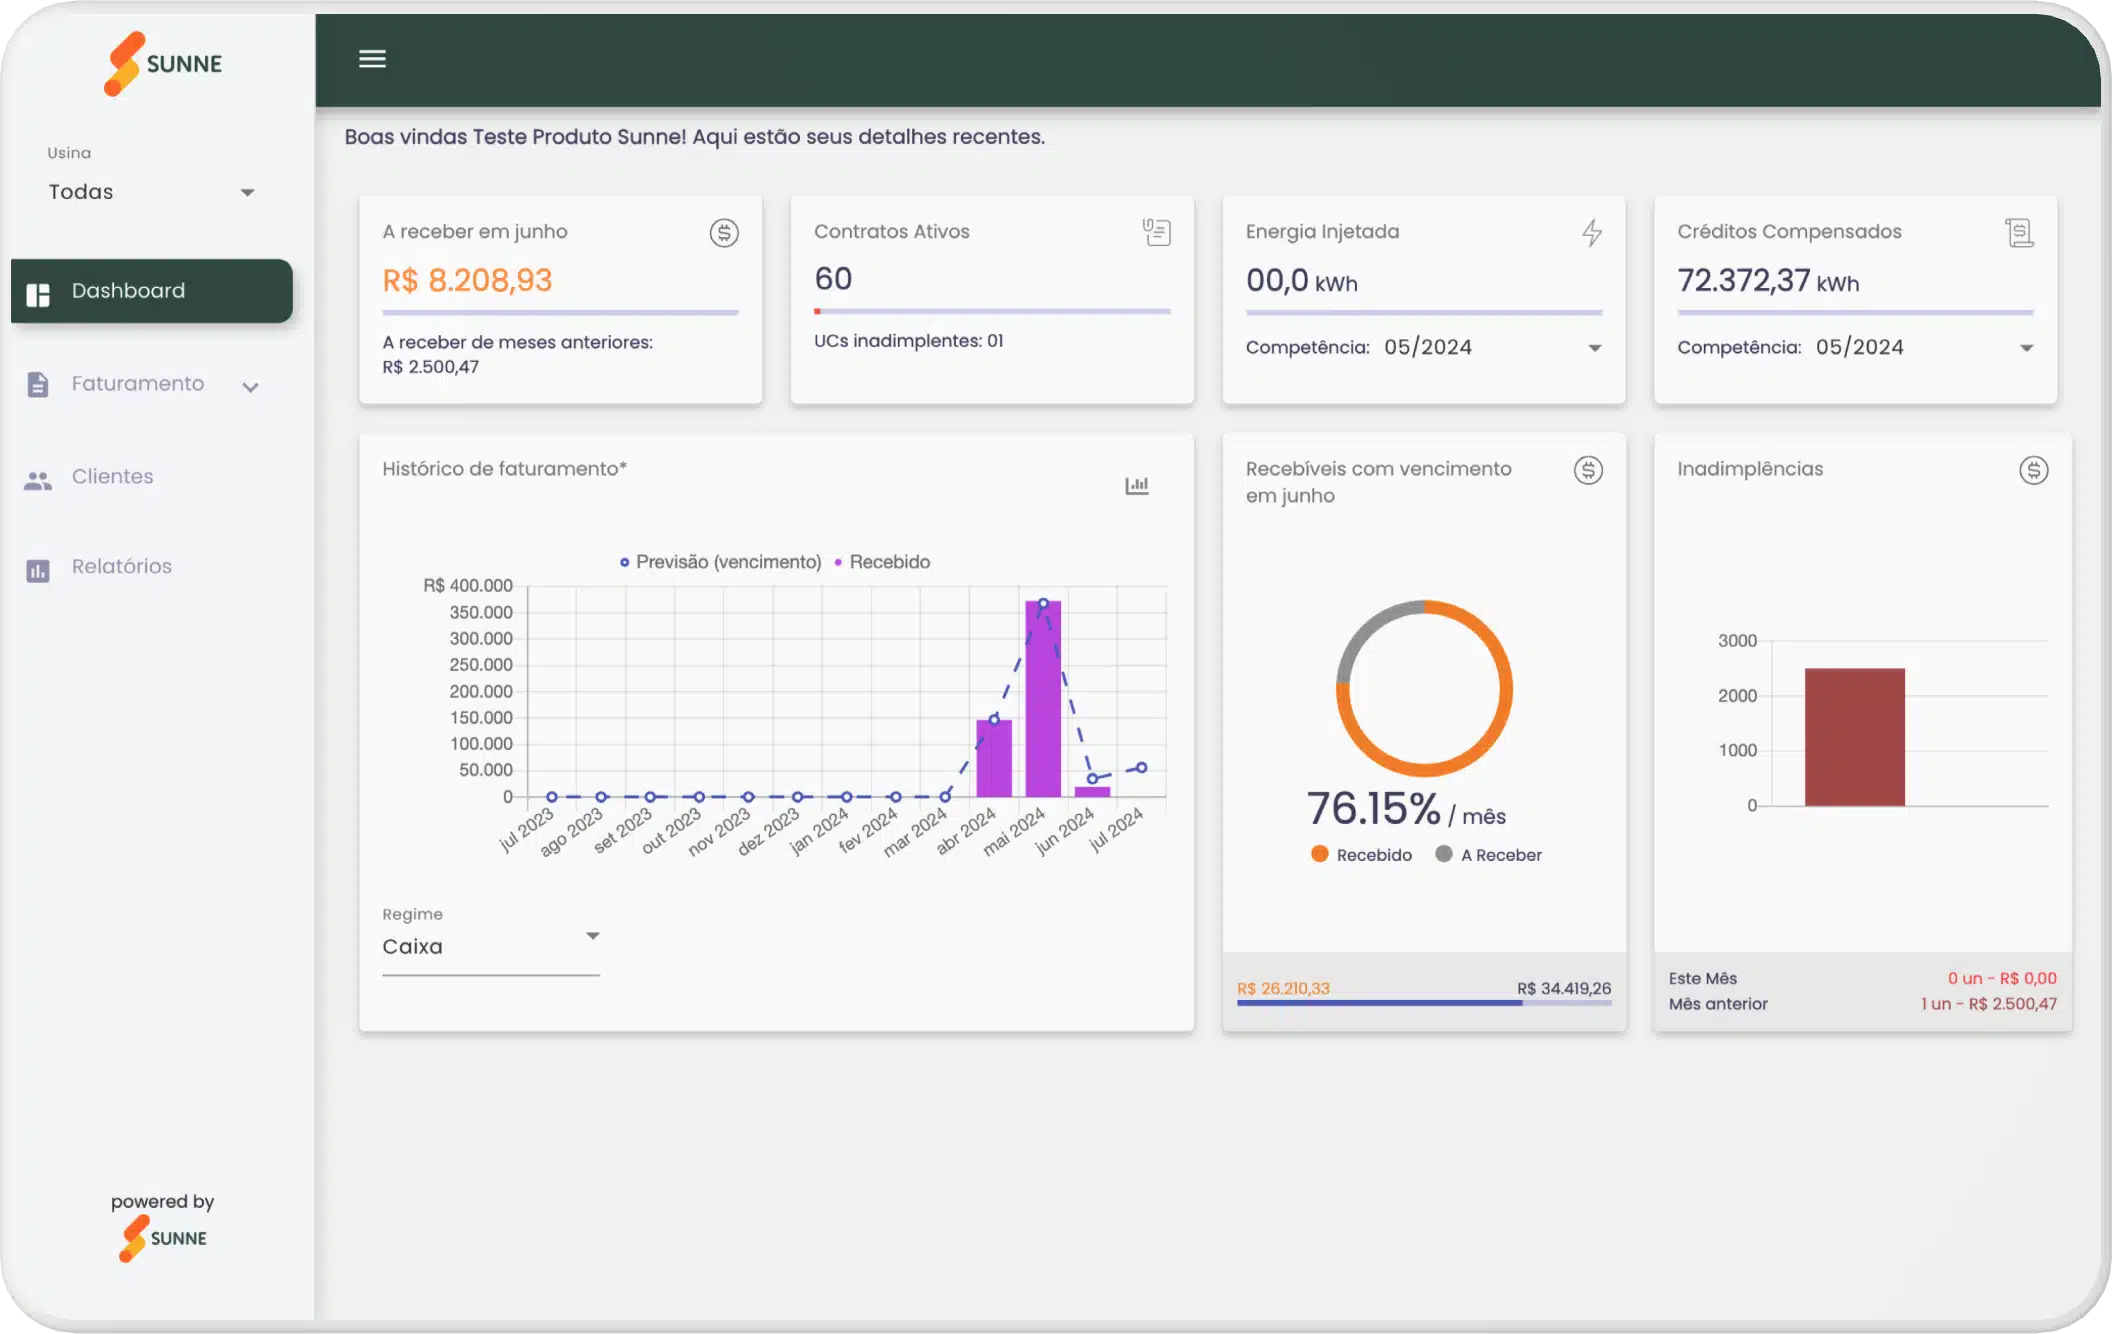Go to the Dashboard menu item
Viewport: 2112px width, 1334px height.
click(x=152, y=291)
